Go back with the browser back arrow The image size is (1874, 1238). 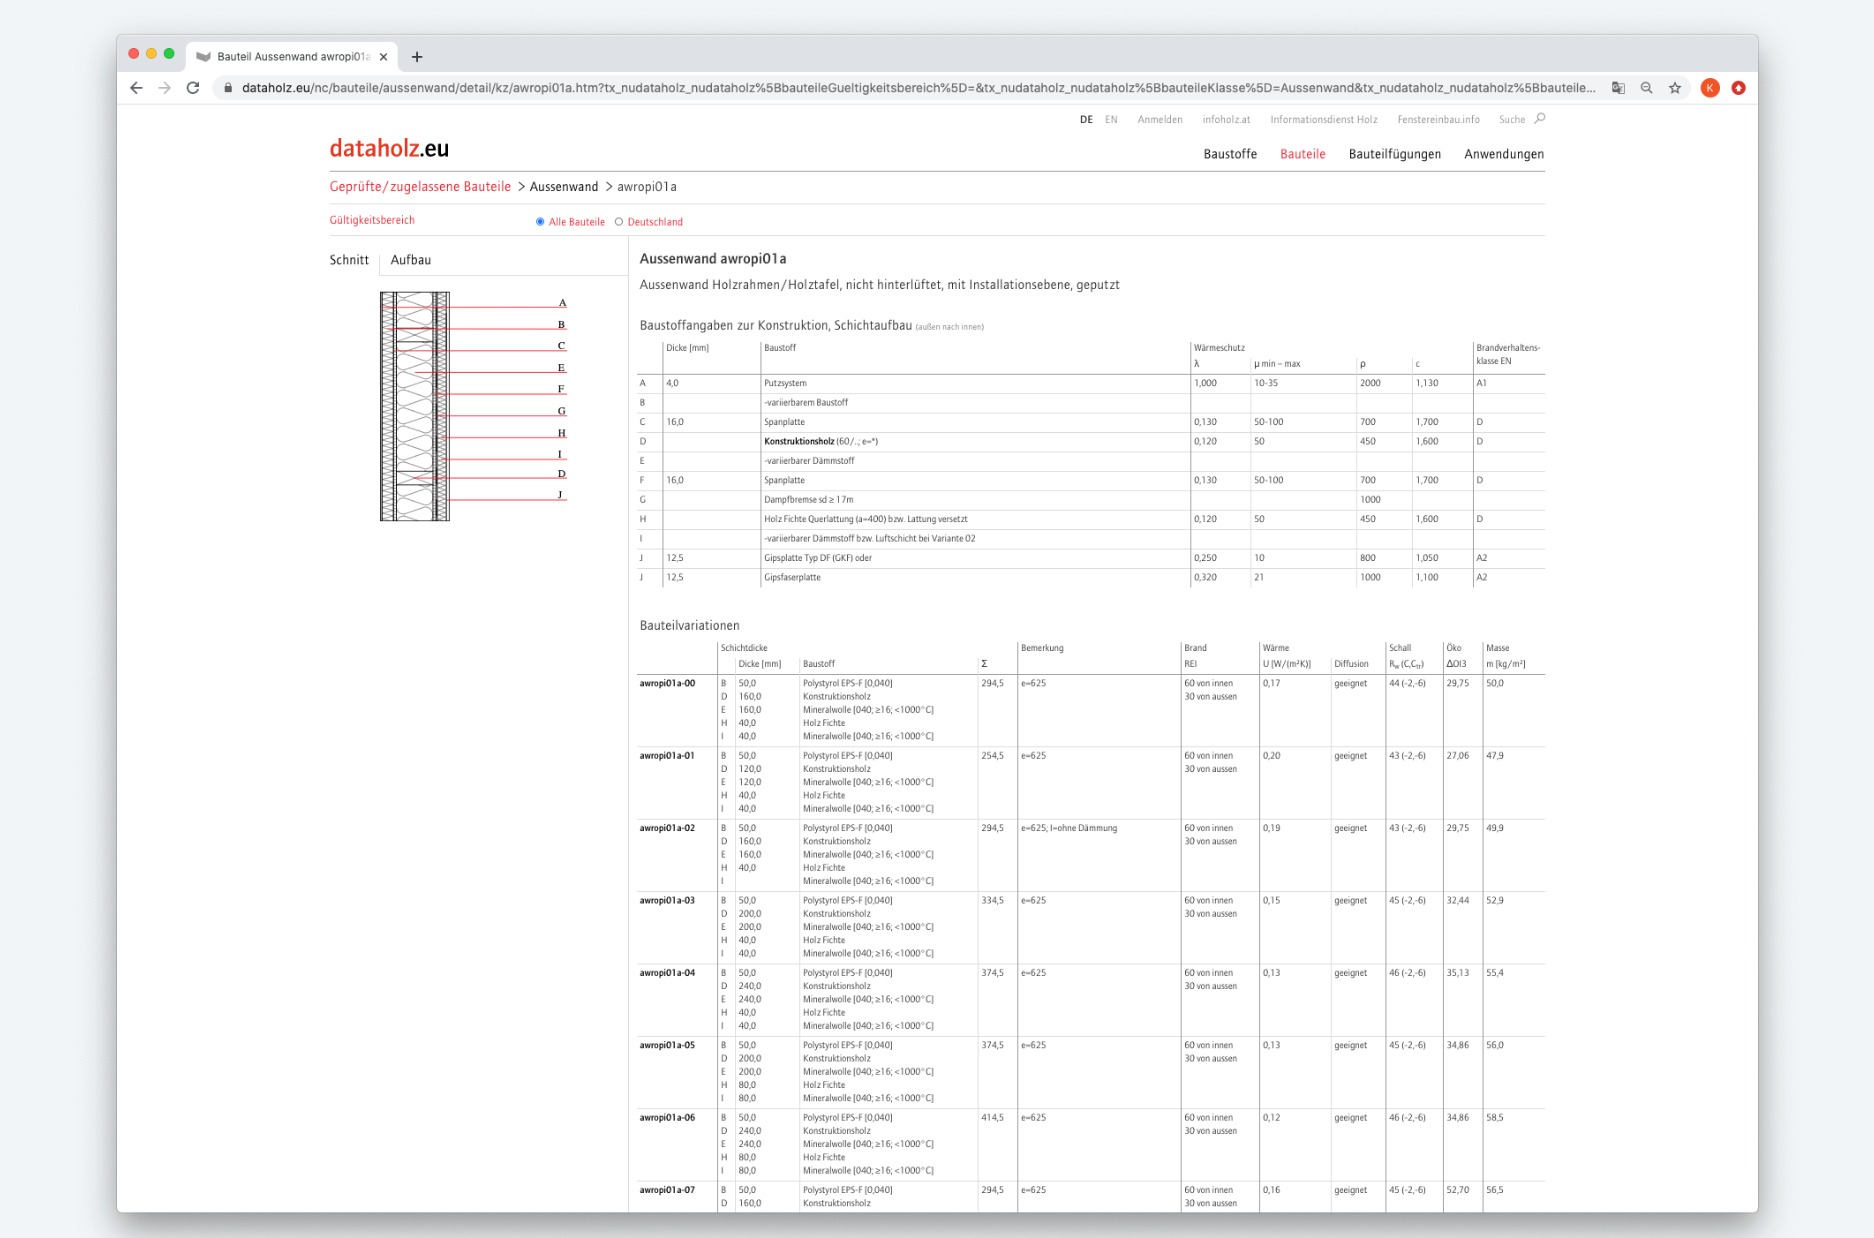[x=137, y=88]
